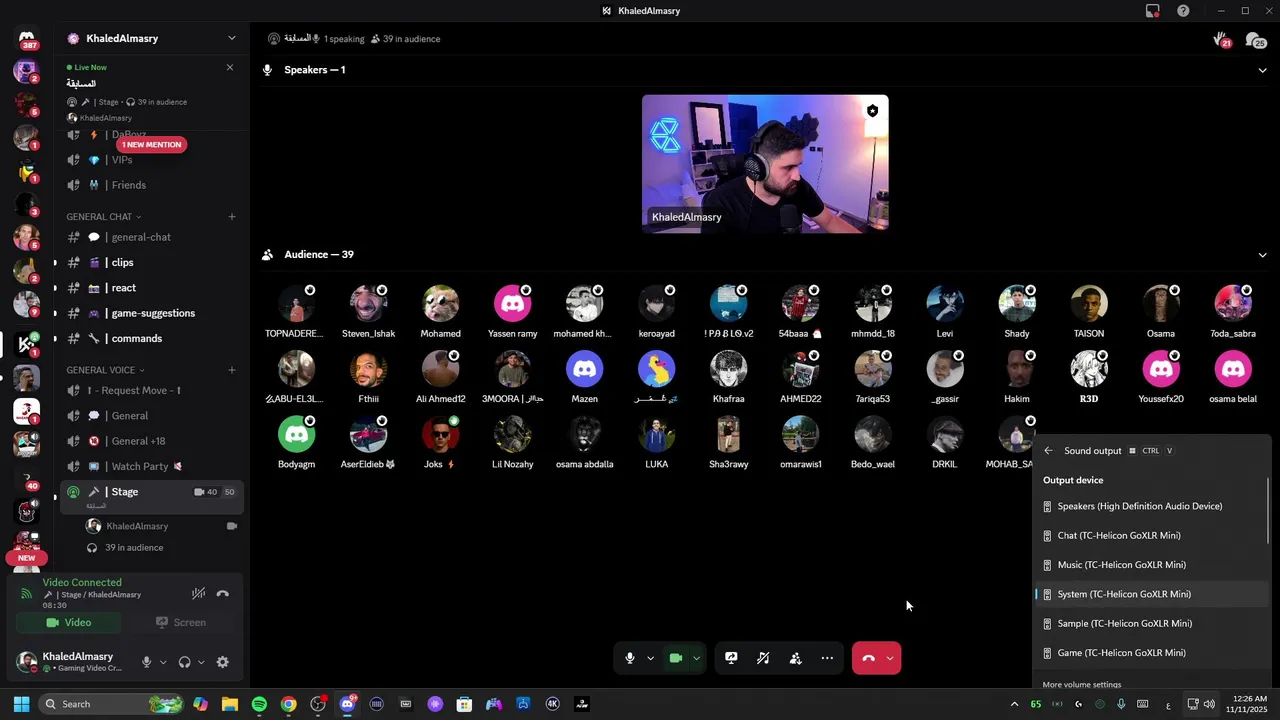Open input device arrow beside user mic
The width and height of the screenshot is (1280, 720).
[163, 662]
